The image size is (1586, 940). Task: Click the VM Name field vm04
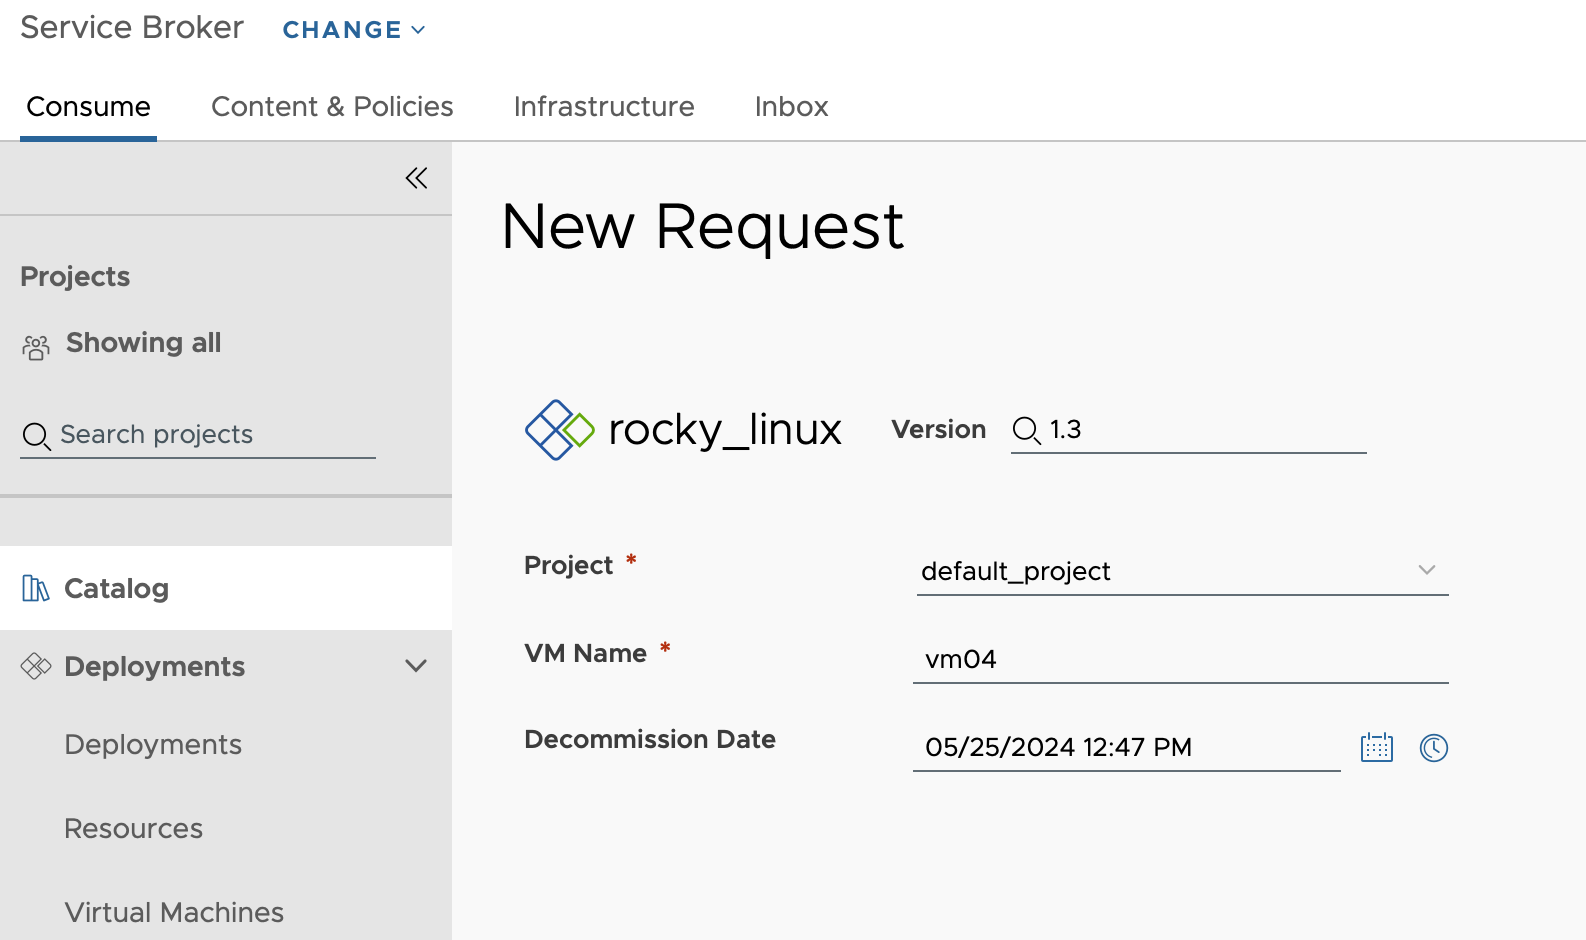1181,659
